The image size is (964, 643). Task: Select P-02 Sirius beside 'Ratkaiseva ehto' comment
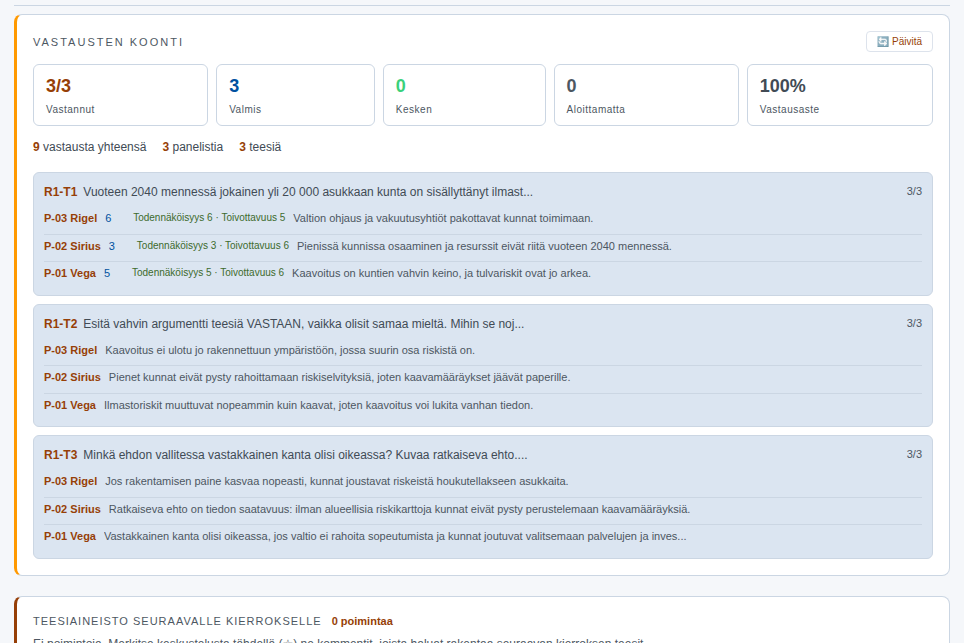click(x=72, y=509)
